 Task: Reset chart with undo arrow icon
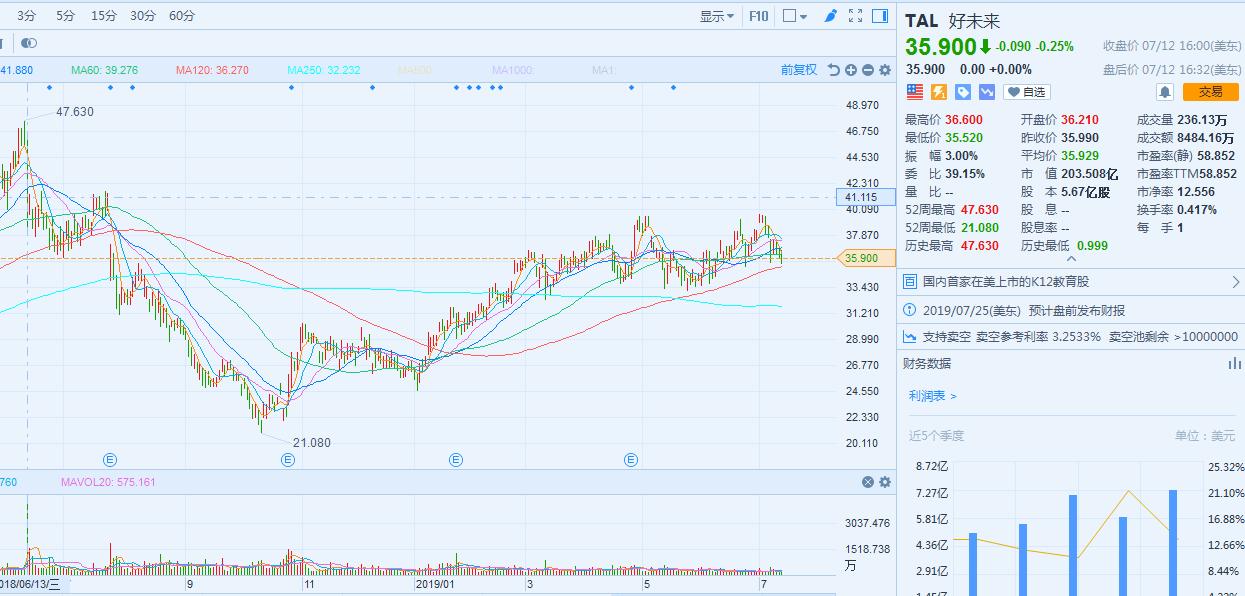(x=833, y=70)
